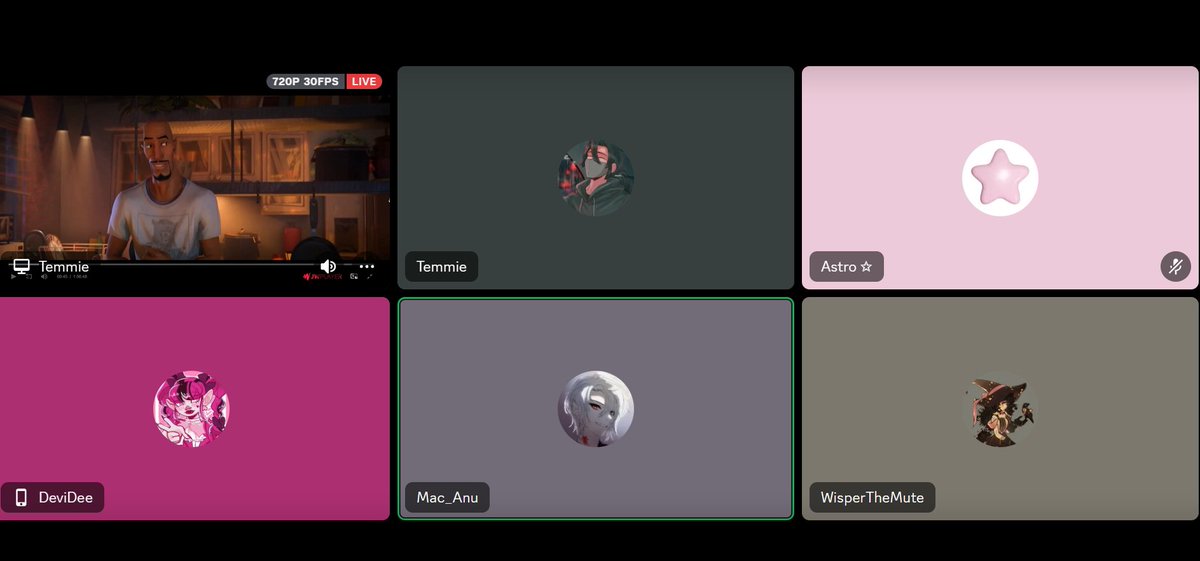Click the fullscreen icon in the streamed player
The height and width of the screenshot is (561, 1200).
[x=369, y=277]
